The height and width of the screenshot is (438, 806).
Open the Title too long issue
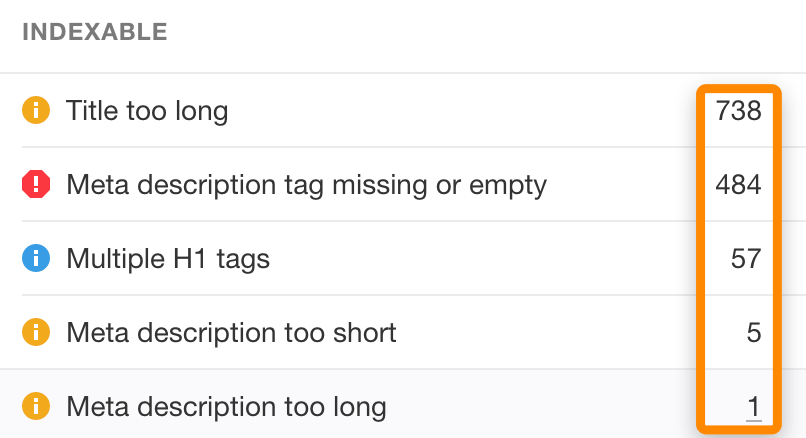point(147,111)
